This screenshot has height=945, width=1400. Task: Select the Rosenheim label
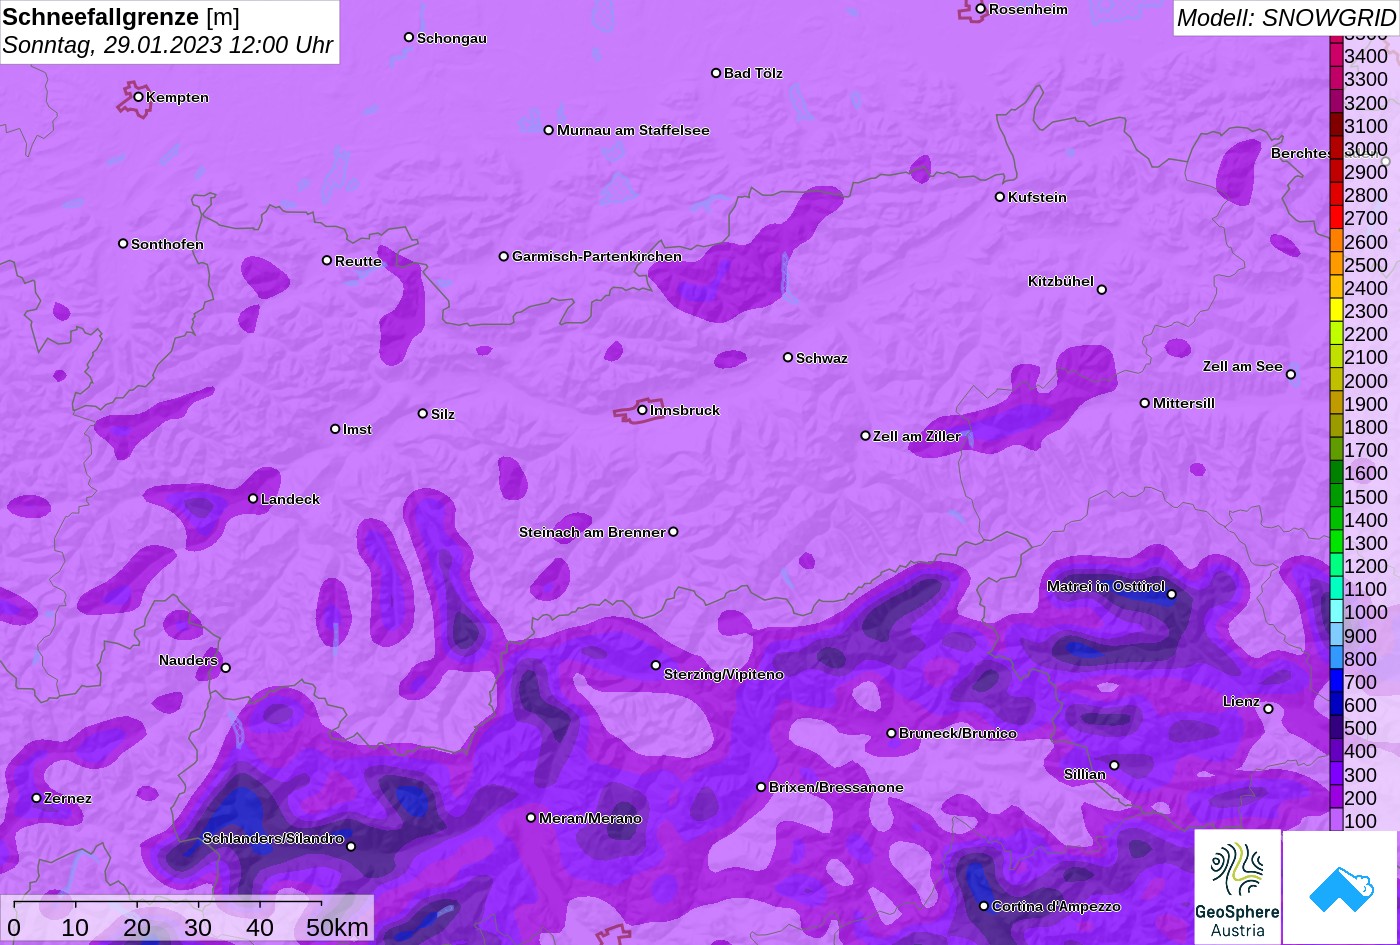(x=1028, y=9)
